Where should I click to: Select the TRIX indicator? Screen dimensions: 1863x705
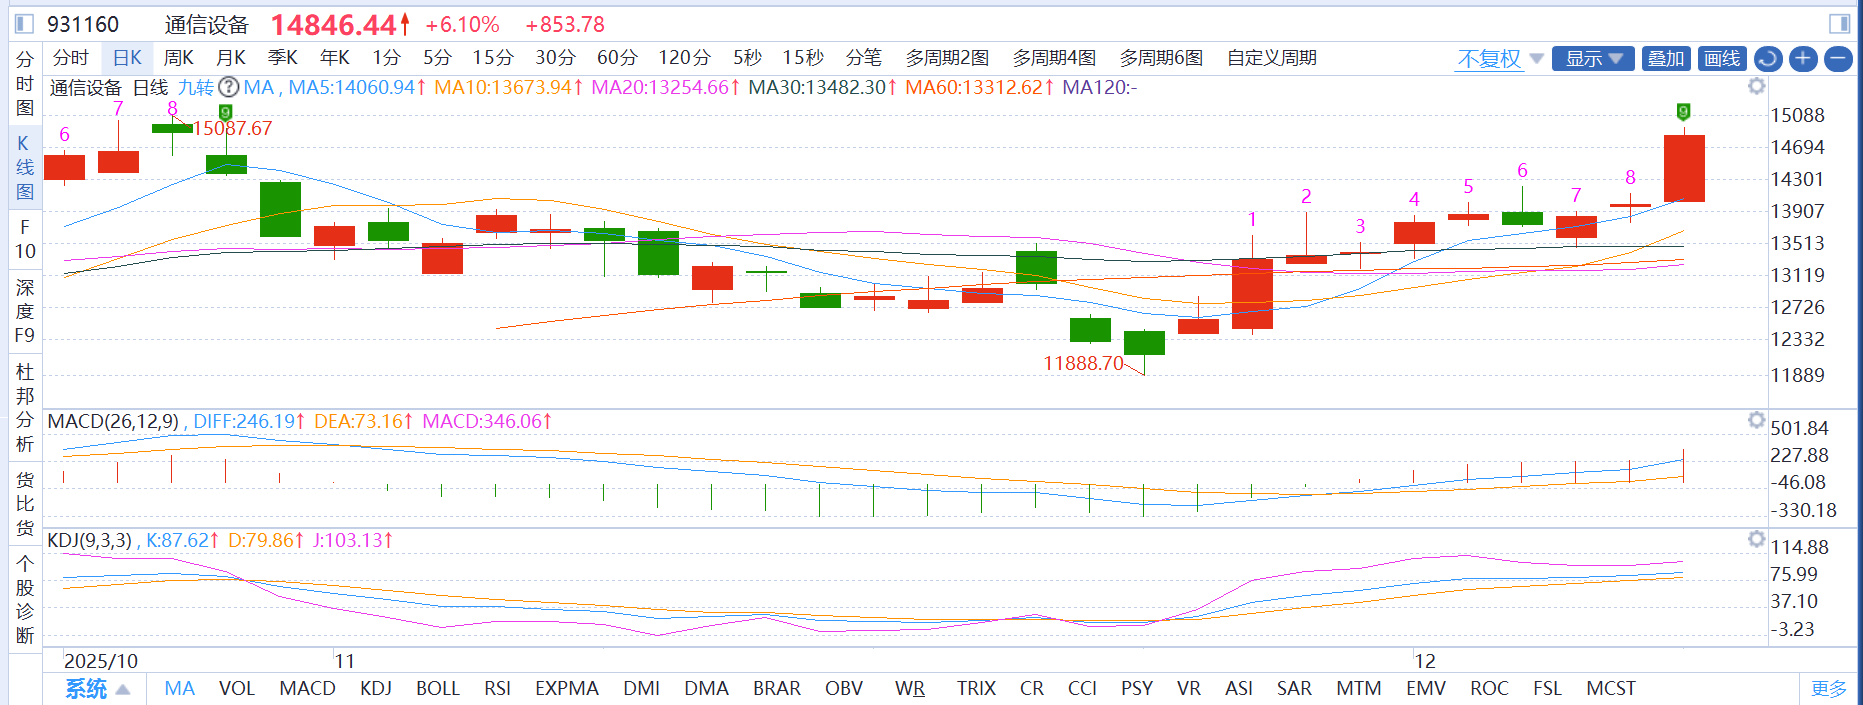pos(976,688)
